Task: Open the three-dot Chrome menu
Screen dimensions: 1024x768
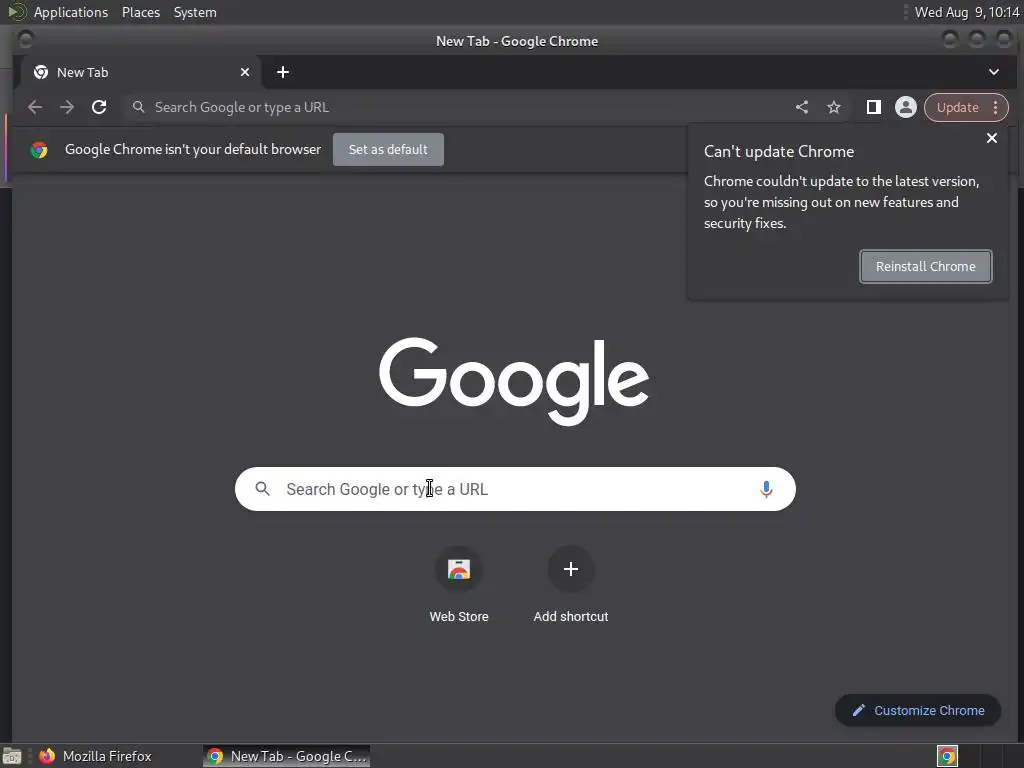Action: click(x=996, y=107)
